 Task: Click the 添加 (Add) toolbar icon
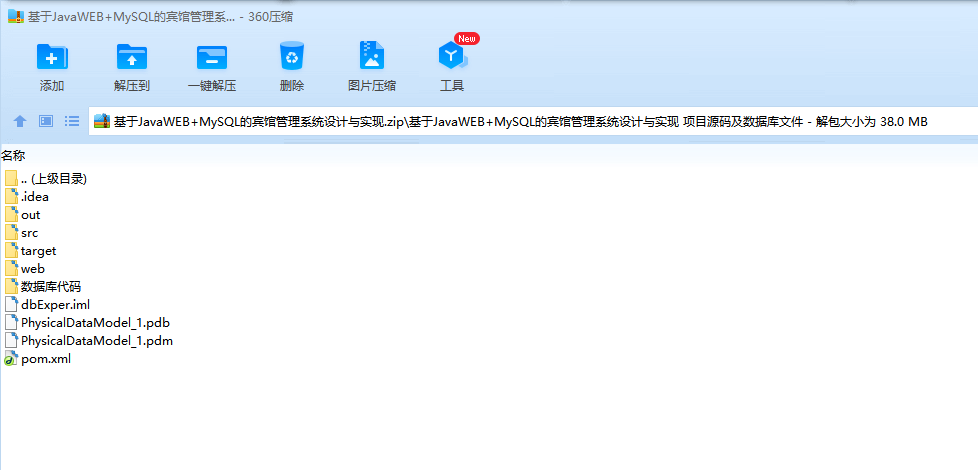click(52, 57)
